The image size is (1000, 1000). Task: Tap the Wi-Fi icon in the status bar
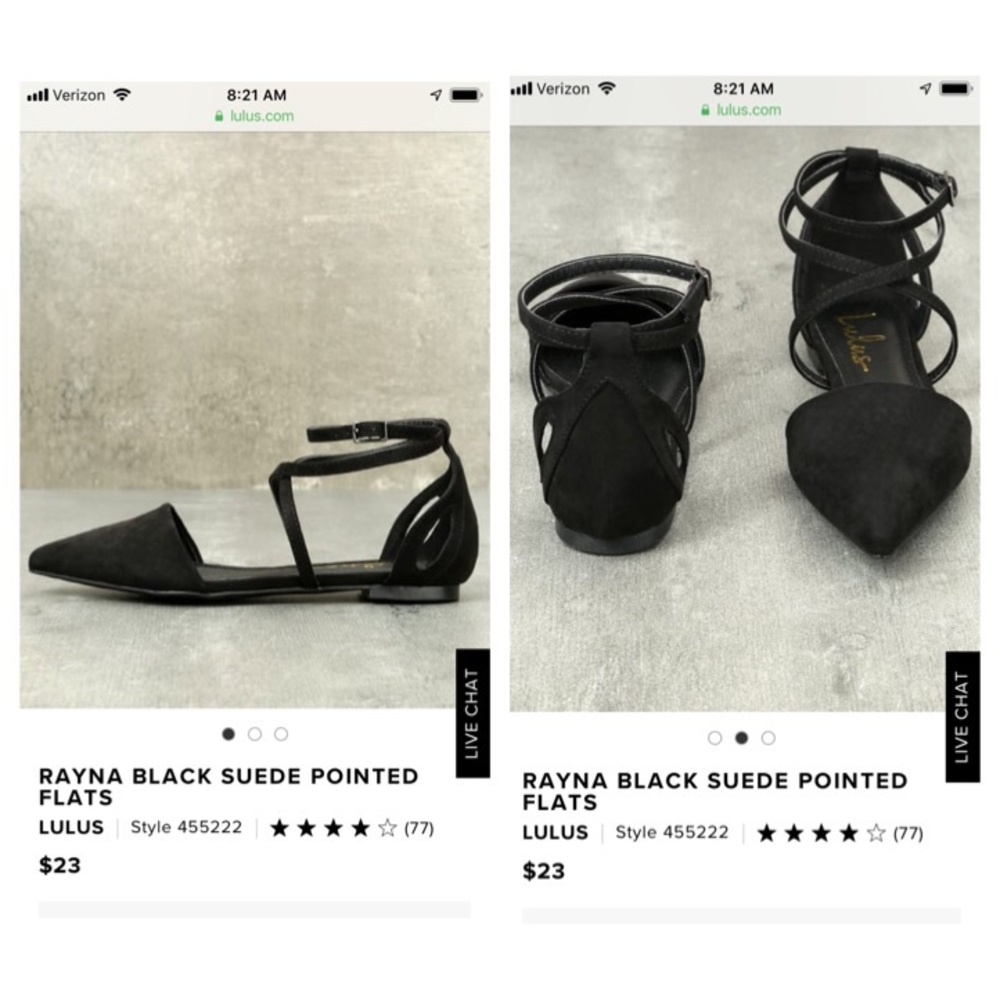pos(122,94)
